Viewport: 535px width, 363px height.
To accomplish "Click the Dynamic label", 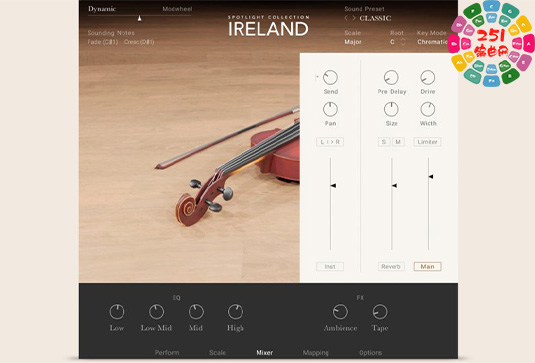I will click(x=102, y=9).
